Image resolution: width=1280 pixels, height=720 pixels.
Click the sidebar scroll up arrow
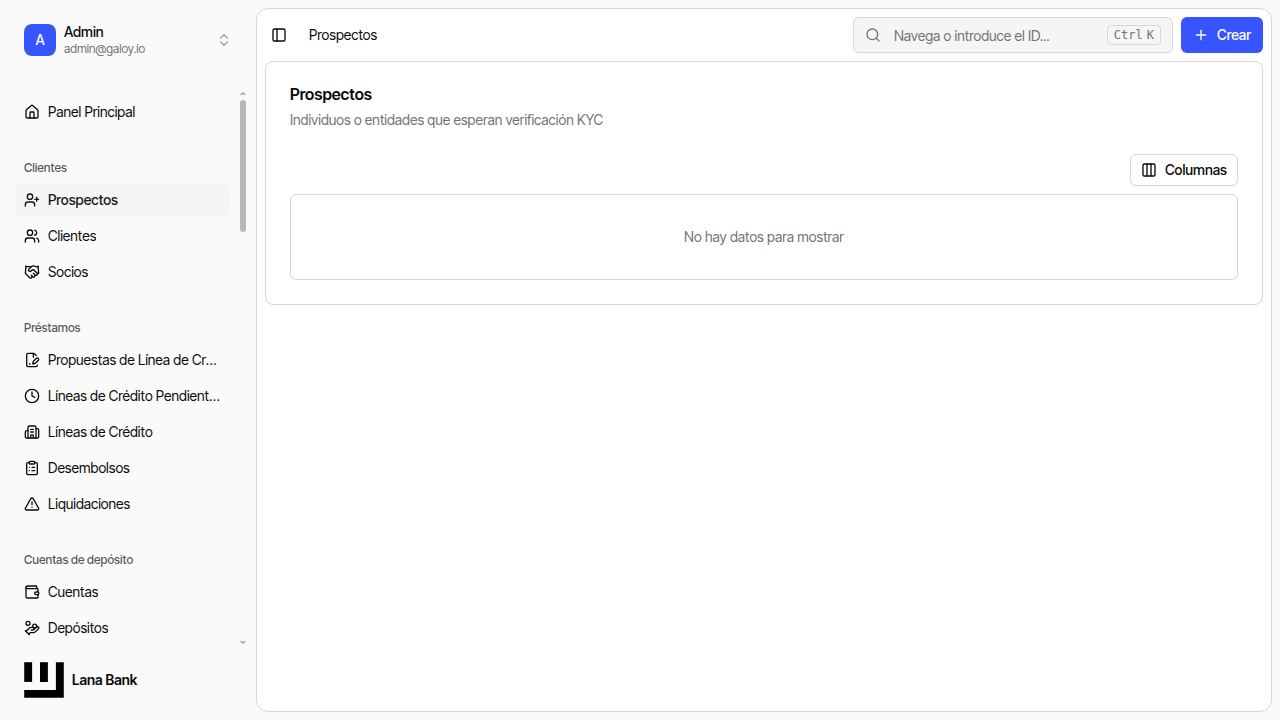point(242,94)
